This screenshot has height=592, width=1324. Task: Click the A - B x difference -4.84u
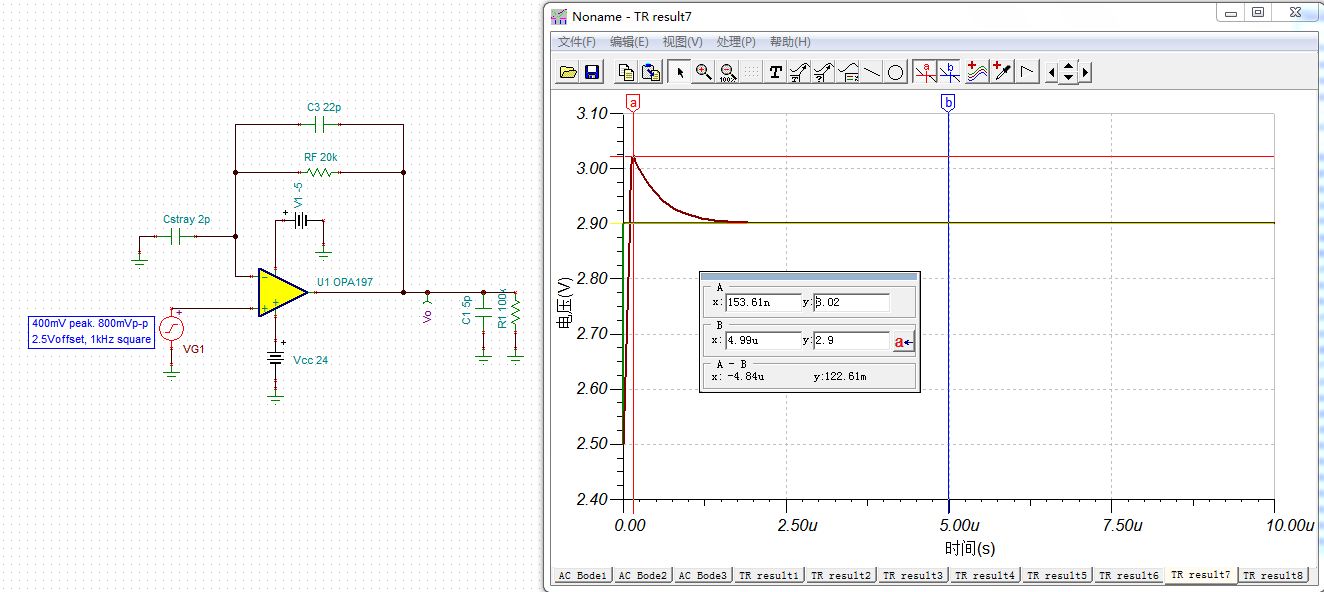point(739,377)
